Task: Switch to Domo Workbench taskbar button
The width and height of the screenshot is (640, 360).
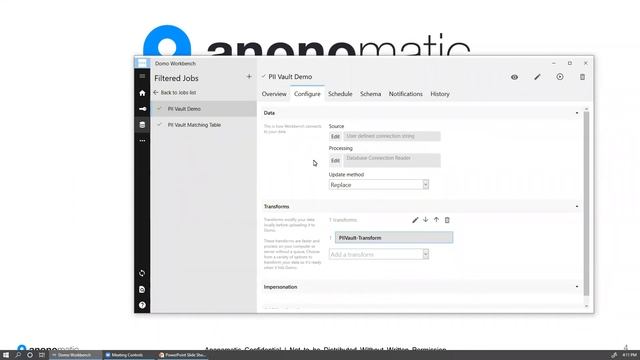Action: click(75, 355)
